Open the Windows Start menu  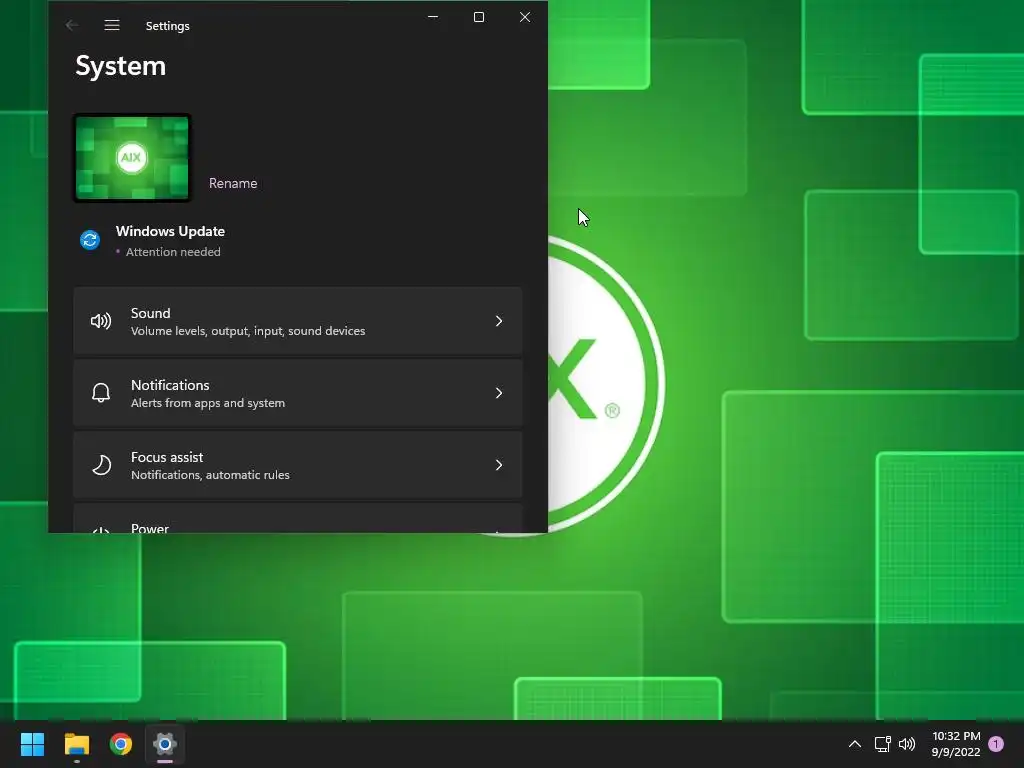coord(32,744)
